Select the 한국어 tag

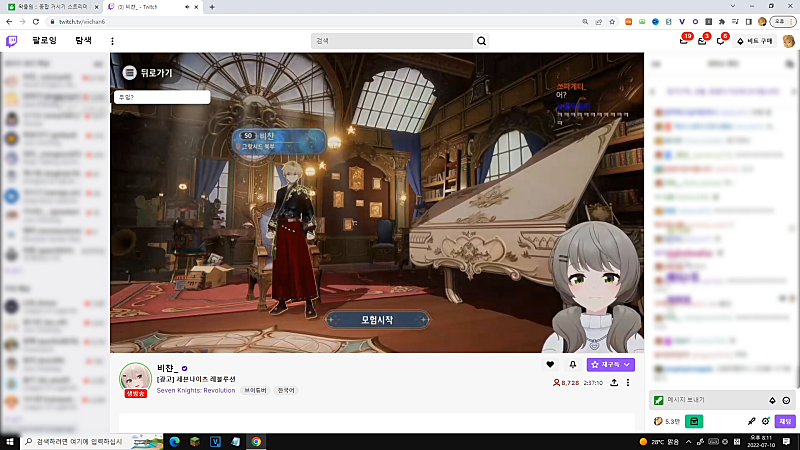(x=286, y=390)
